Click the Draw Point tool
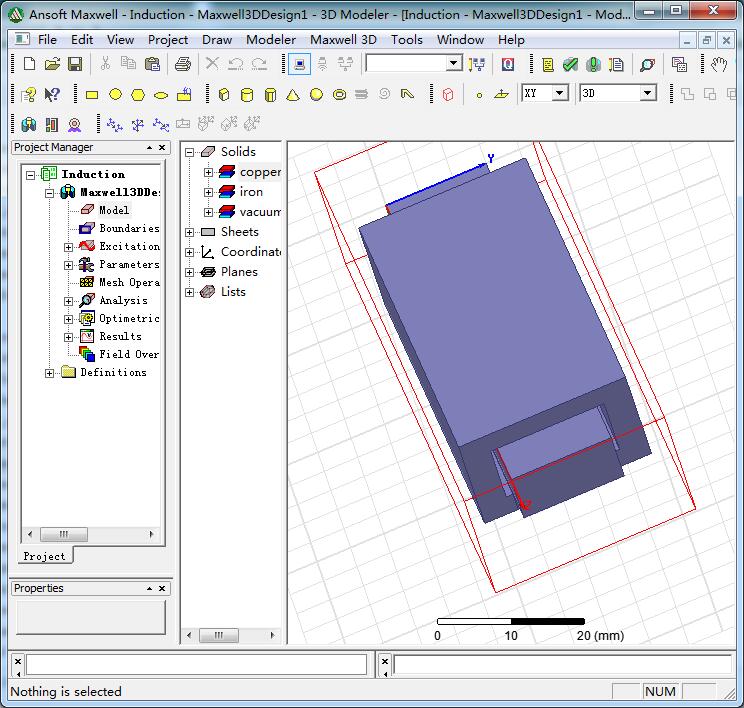 tap(479, 95)
